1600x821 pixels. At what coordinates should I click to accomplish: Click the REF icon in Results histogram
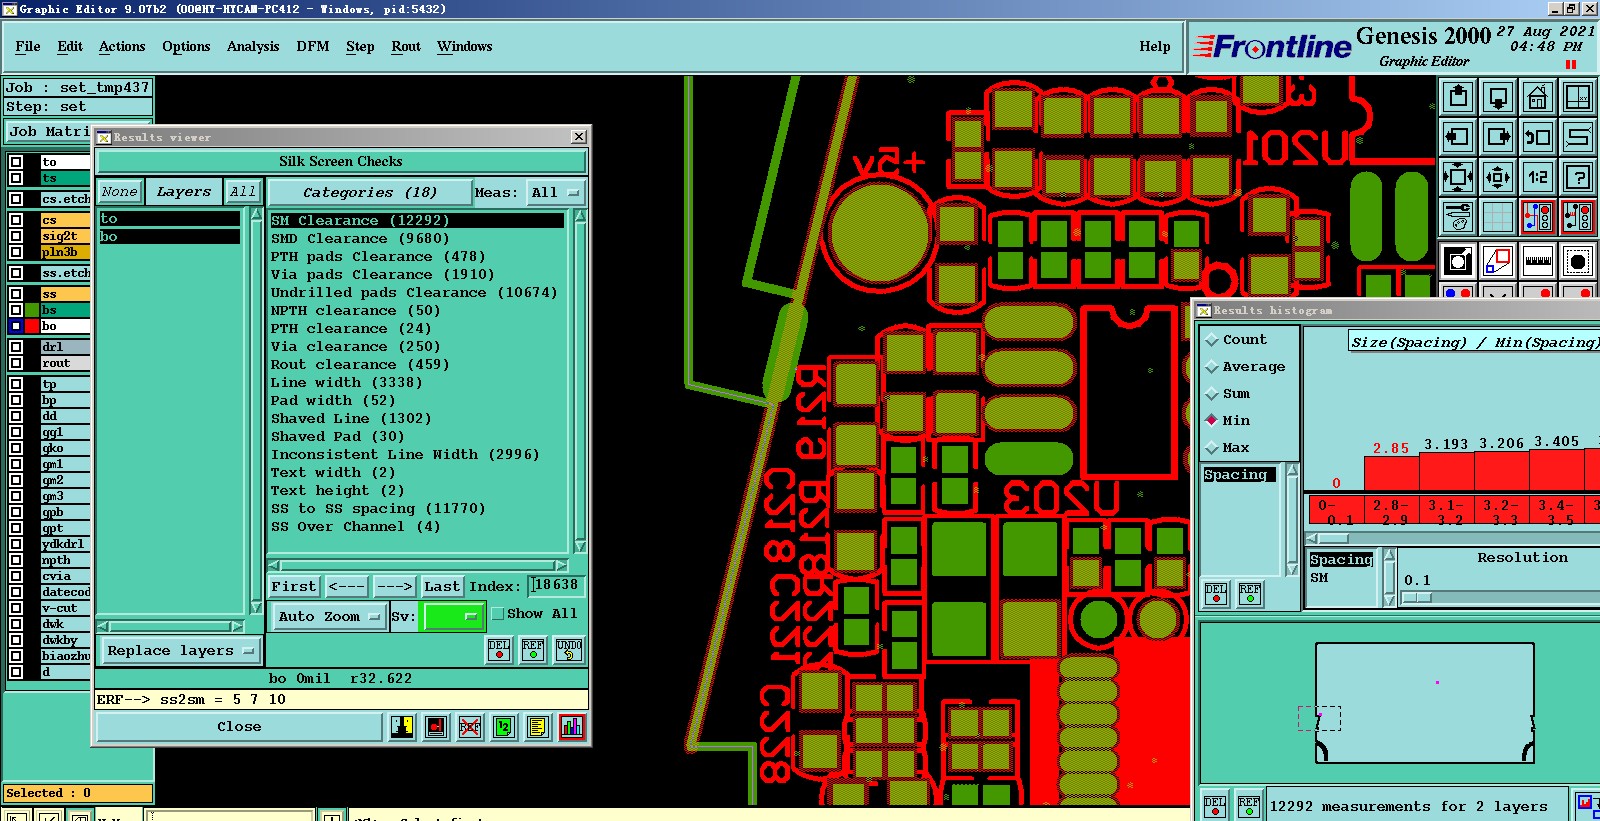(x=1250, y=594)
